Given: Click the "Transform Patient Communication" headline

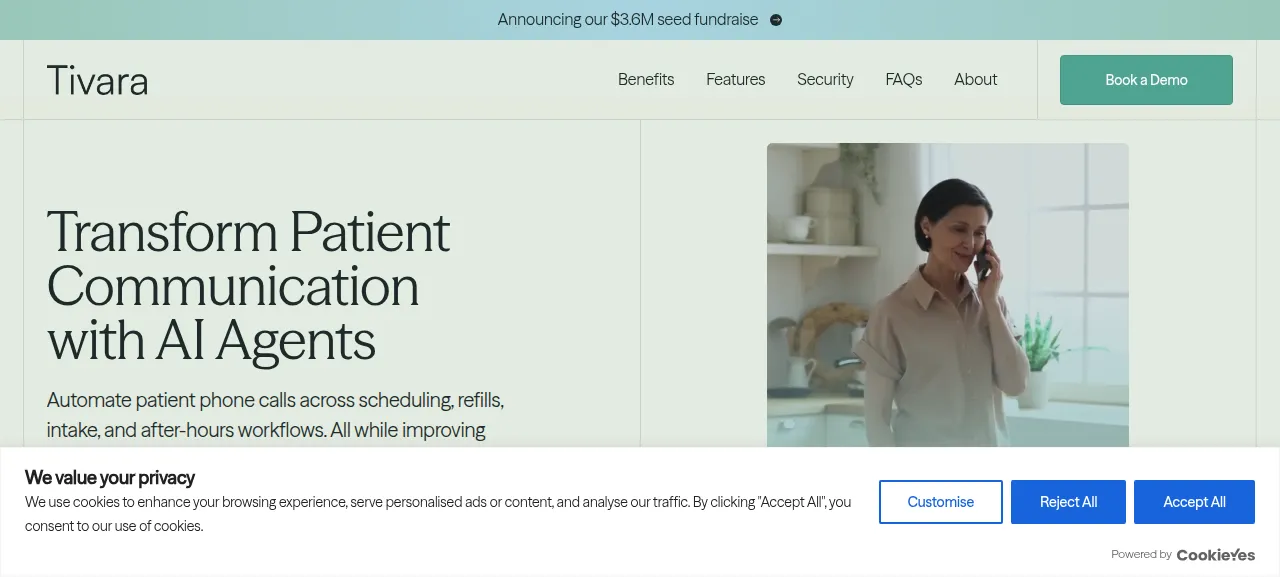Looking at the screenshot, I should pos(248,286).
